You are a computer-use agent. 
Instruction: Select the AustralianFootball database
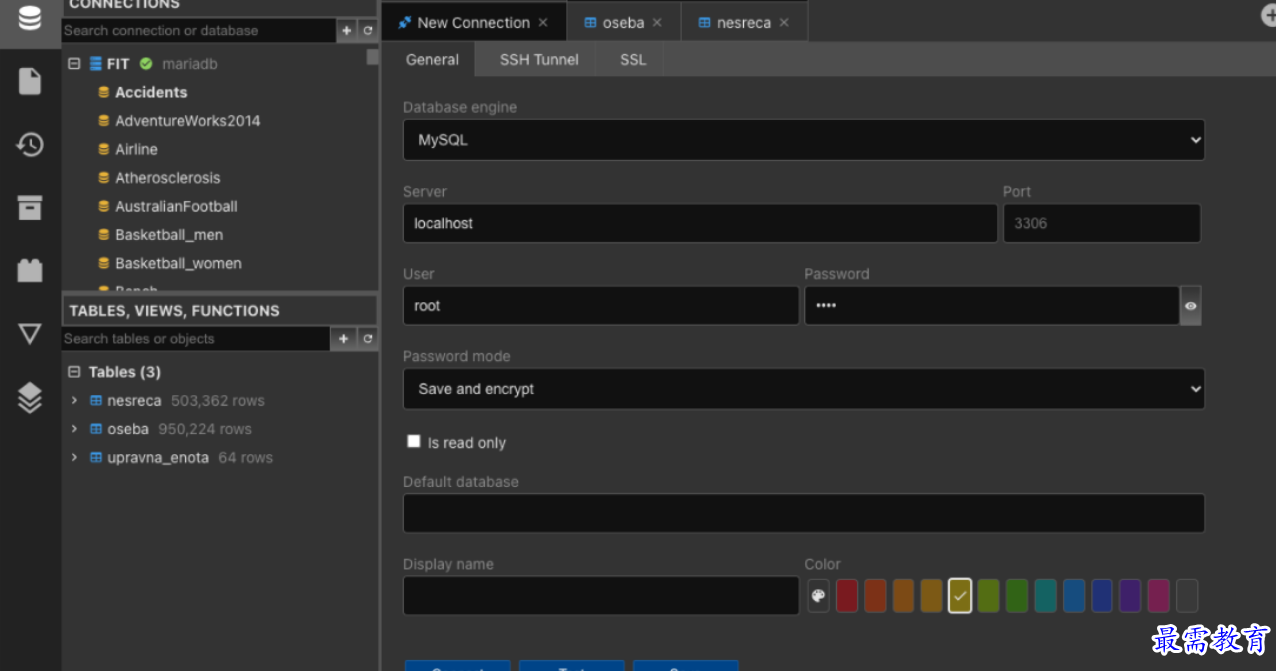pyautogui.click(x=176, y=206)
